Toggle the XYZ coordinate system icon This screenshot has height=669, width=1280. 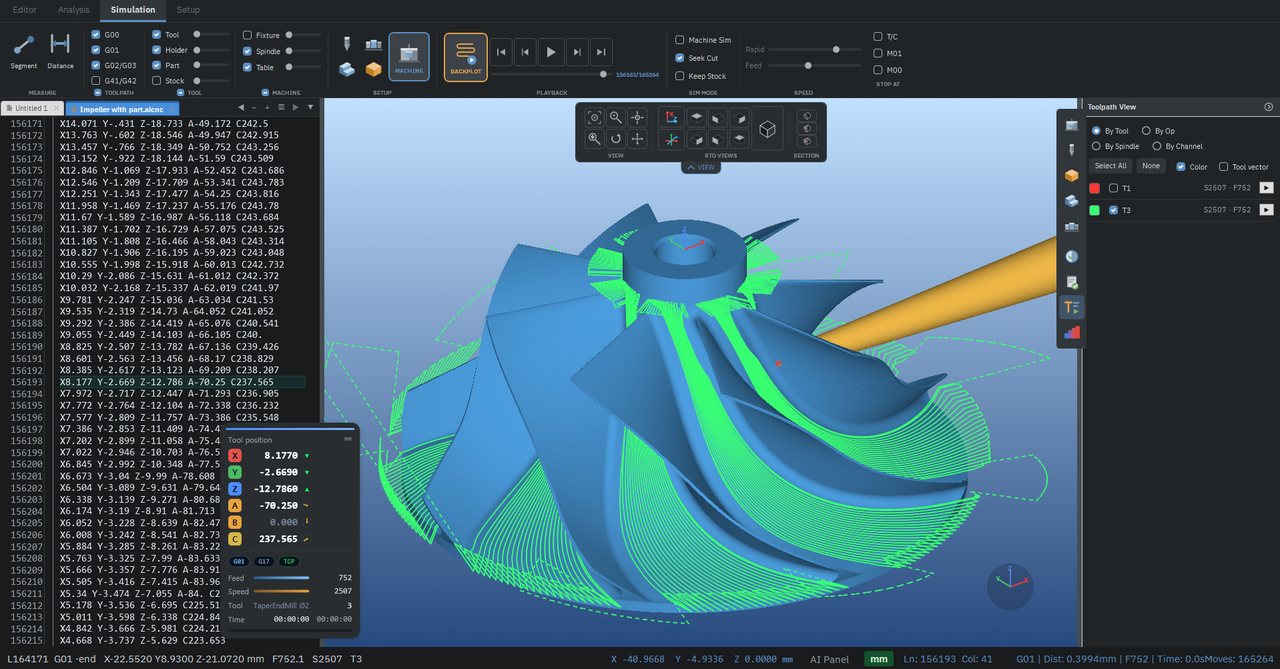point(672,117)
